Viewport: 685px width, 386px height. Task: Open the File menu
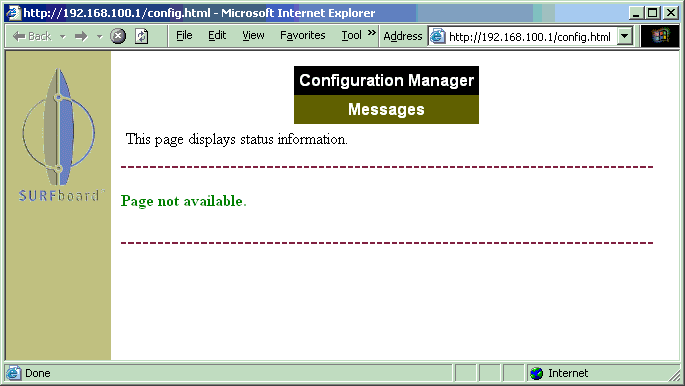coord(184,35)
